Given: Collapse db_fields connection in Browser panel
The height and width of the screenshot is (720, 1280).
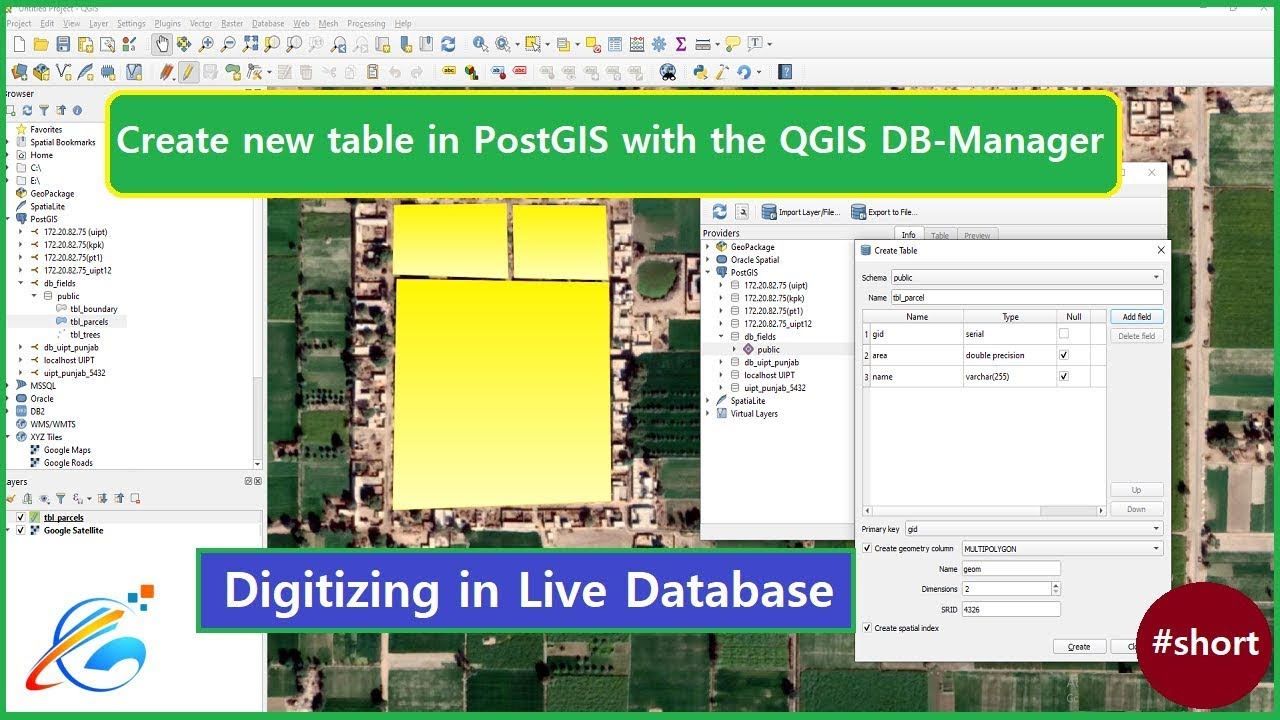Looking at the screenshot, I should point(21,283).
